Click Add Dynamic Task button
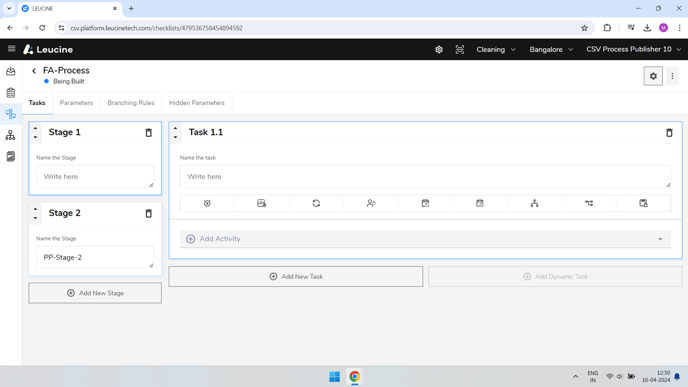Image resolution: width=688 pixels, height=387 pixels. 555,276
